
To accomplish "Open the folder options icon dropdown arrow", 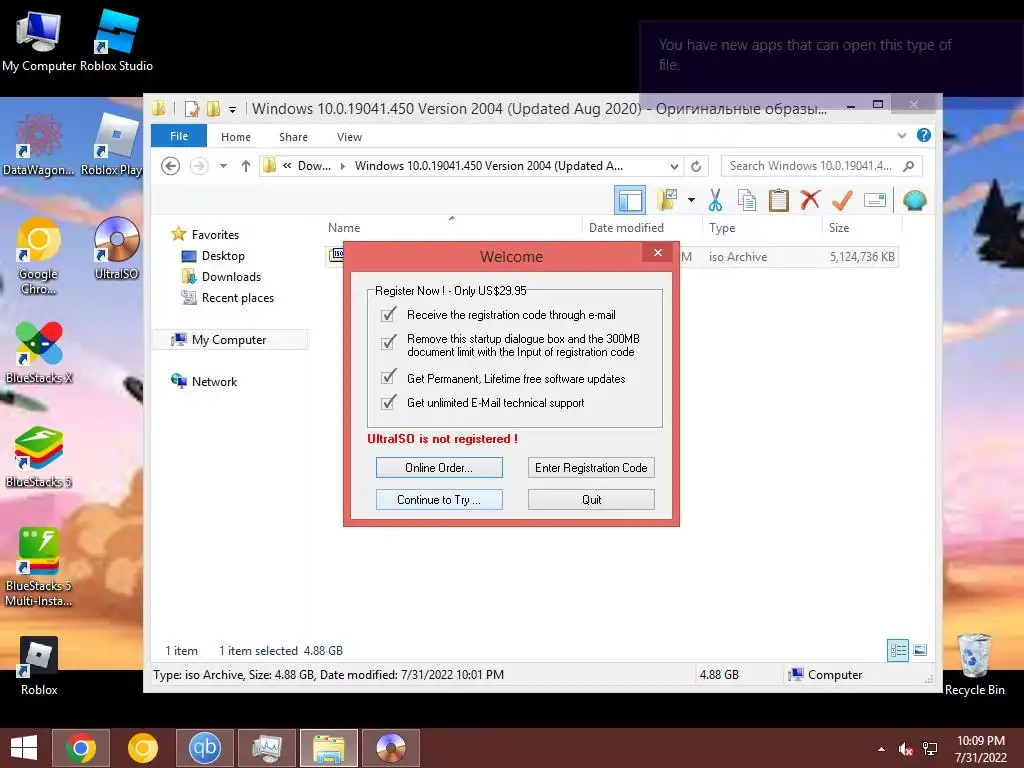I will [691, 200].
